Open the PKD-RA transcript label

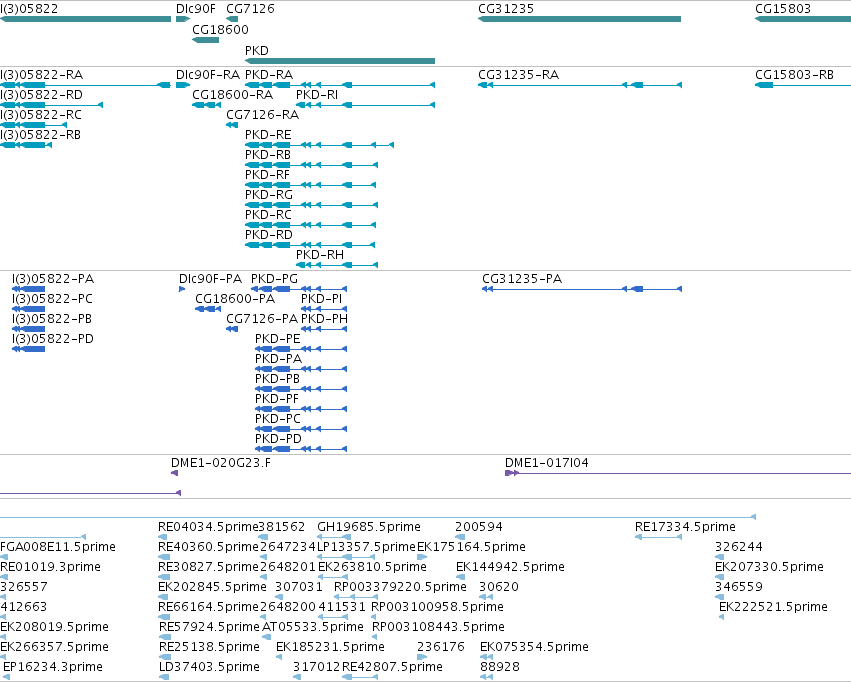(269, 74)
